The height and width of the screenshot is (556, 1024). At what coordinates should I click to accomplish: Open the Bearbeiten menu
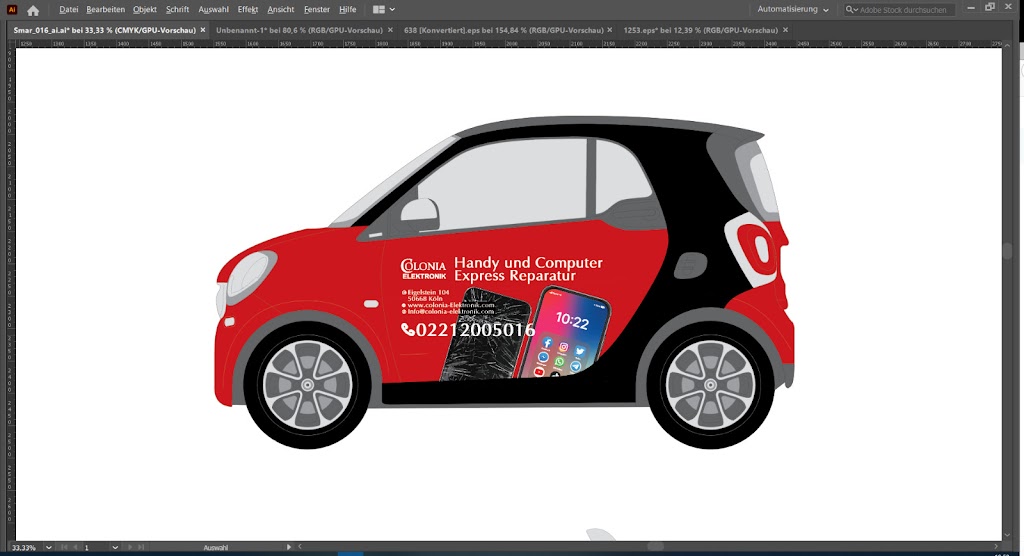pyautogui.click(x=105, y=10)
